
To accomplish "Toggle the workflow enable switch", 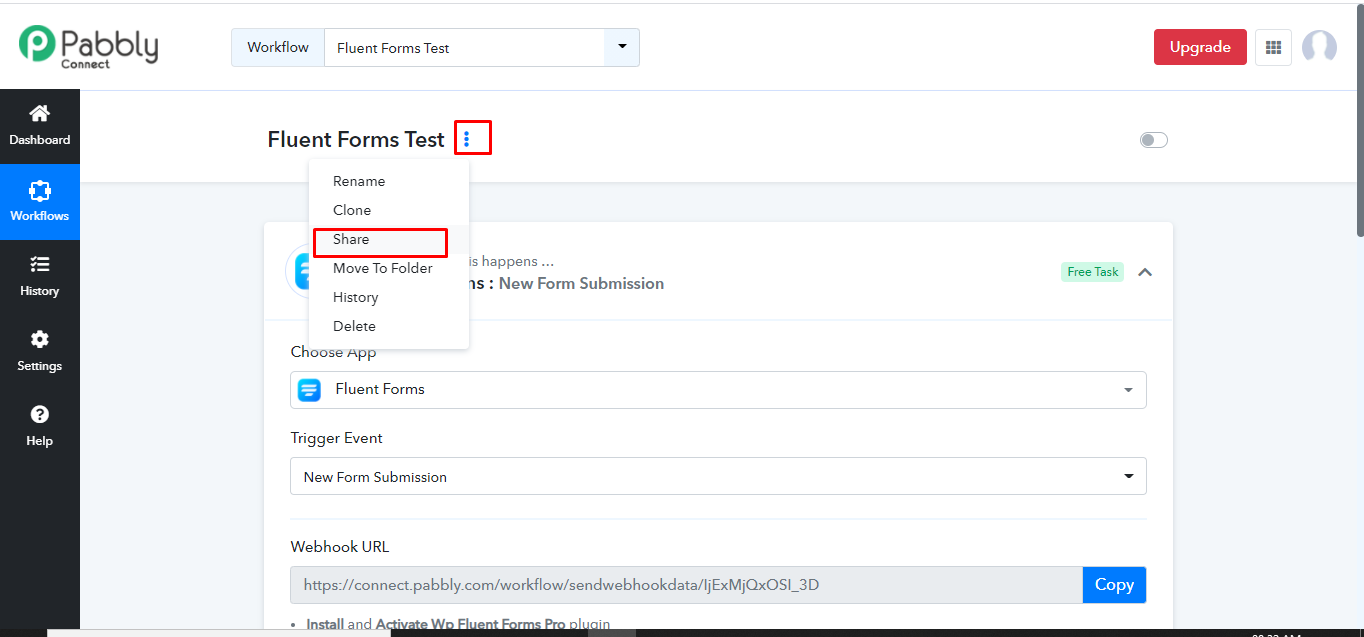I will [x=1154, y=140].
